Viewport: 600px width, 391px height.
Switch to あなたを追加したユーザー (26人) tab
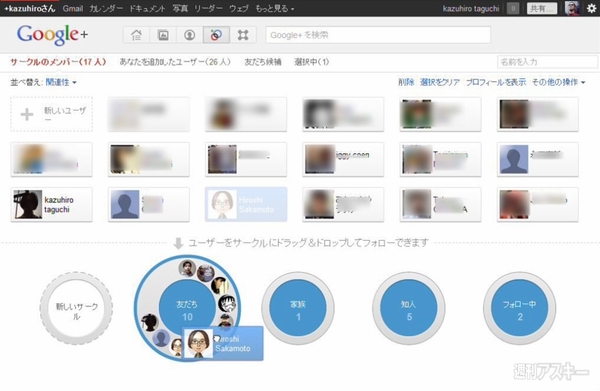175,62
